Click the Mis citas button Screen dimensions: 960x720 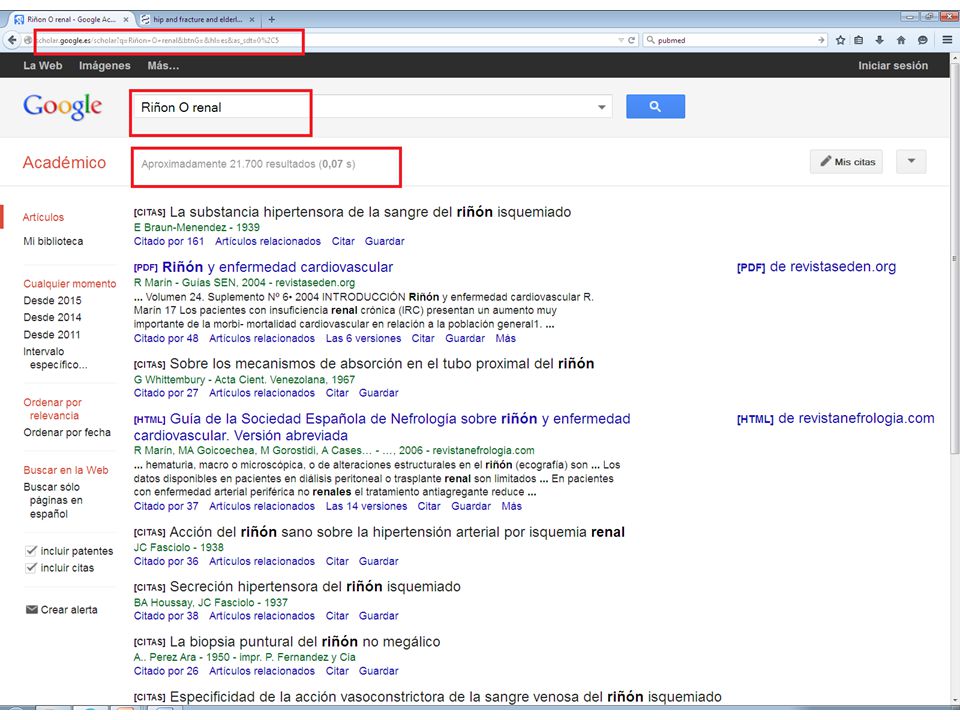point(847,162)
